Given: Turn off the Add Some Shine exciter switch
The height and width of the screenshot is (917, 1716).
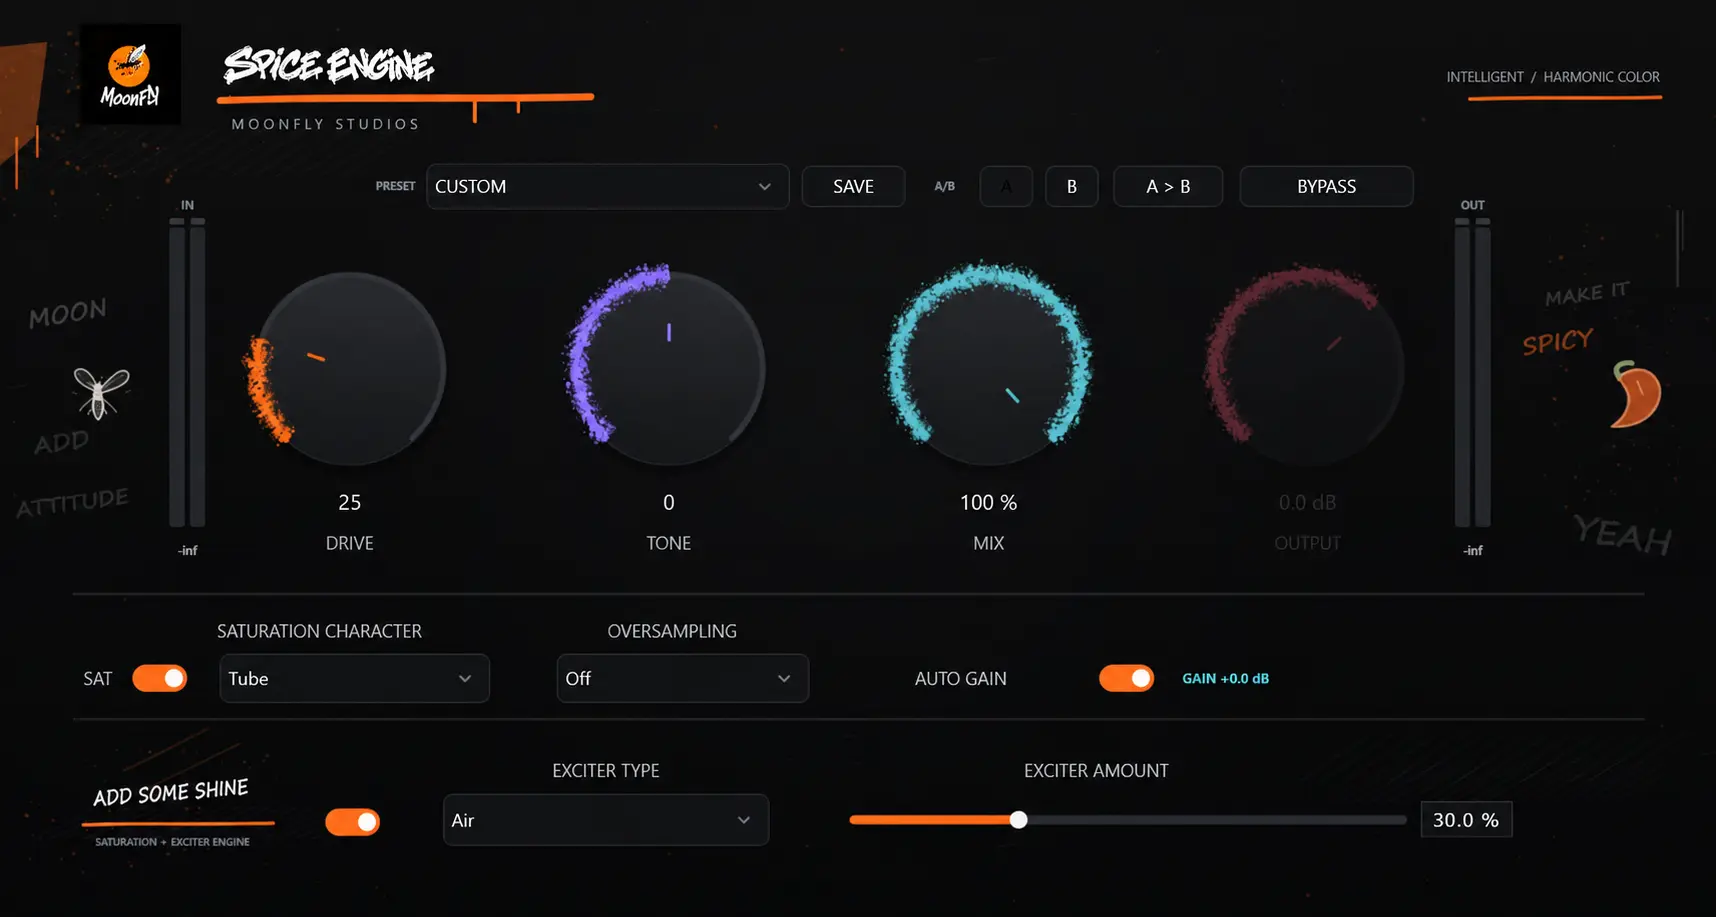Looking at the screenshot, I should tap(352, 822).
